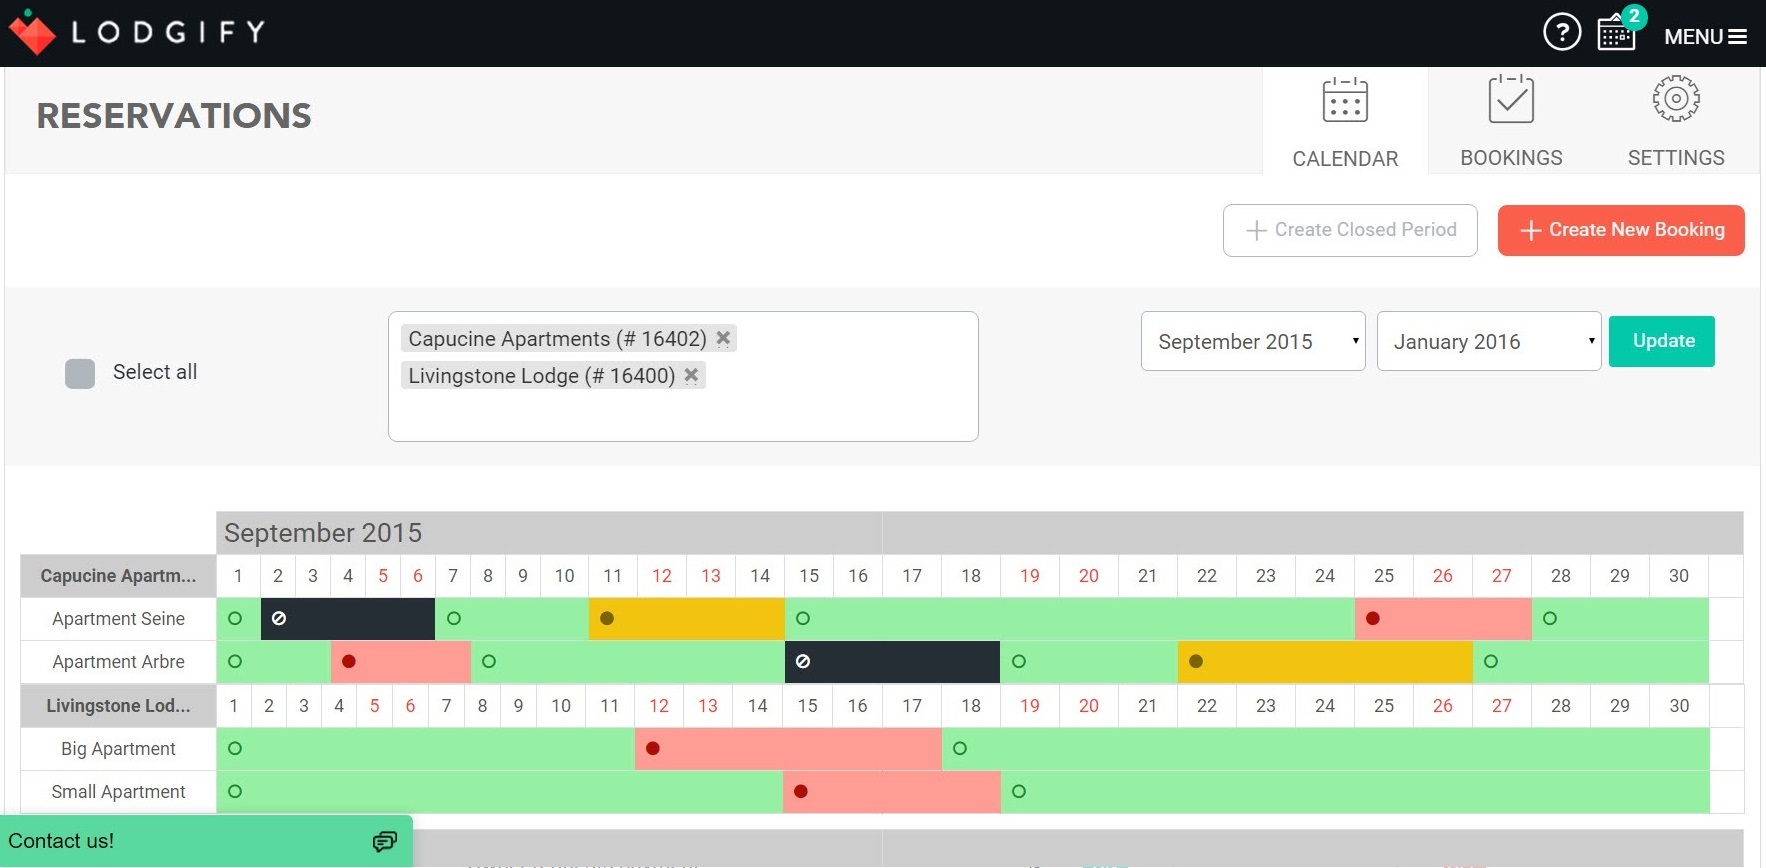
Task: Select Apartment Seine red booking block
Action: click(1443, 619)
